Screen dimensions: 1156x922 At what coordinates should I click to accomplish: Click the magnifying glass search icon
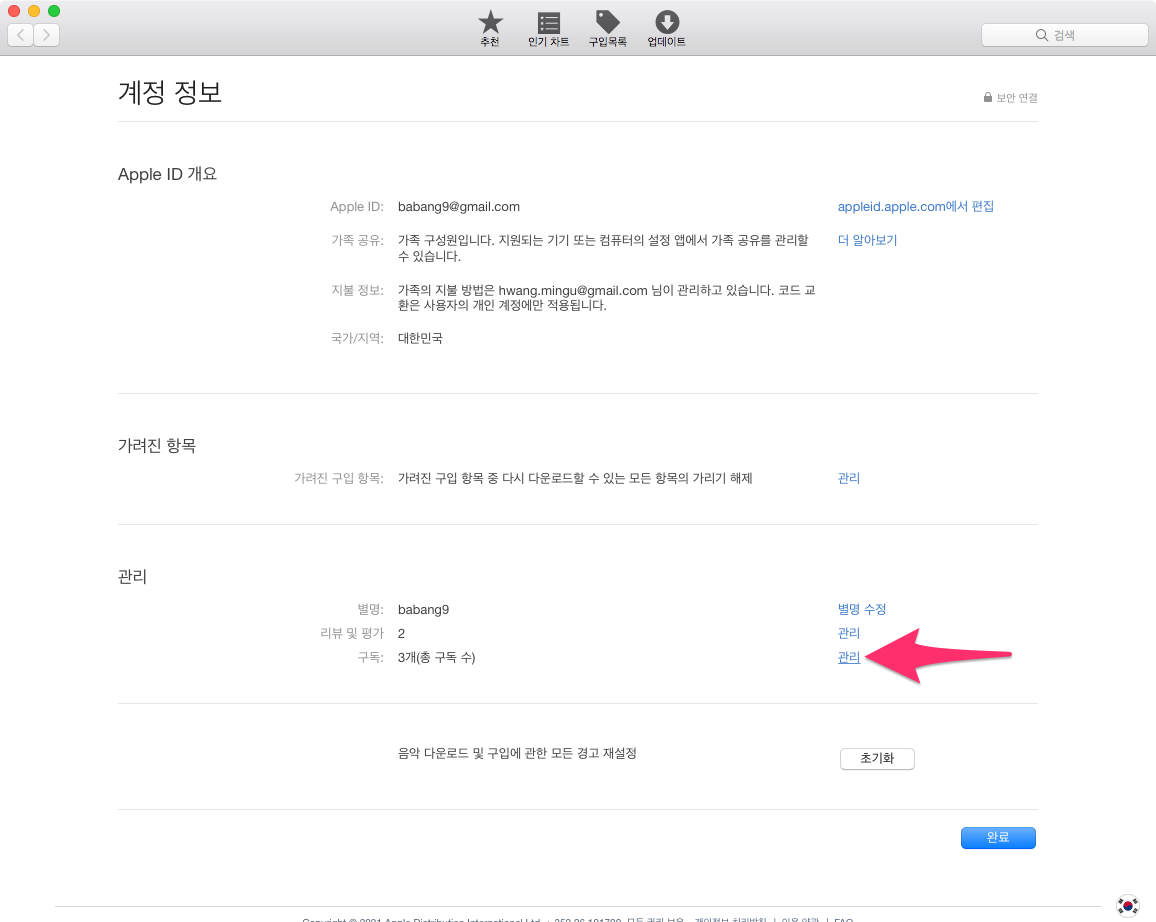point(1042,35)
